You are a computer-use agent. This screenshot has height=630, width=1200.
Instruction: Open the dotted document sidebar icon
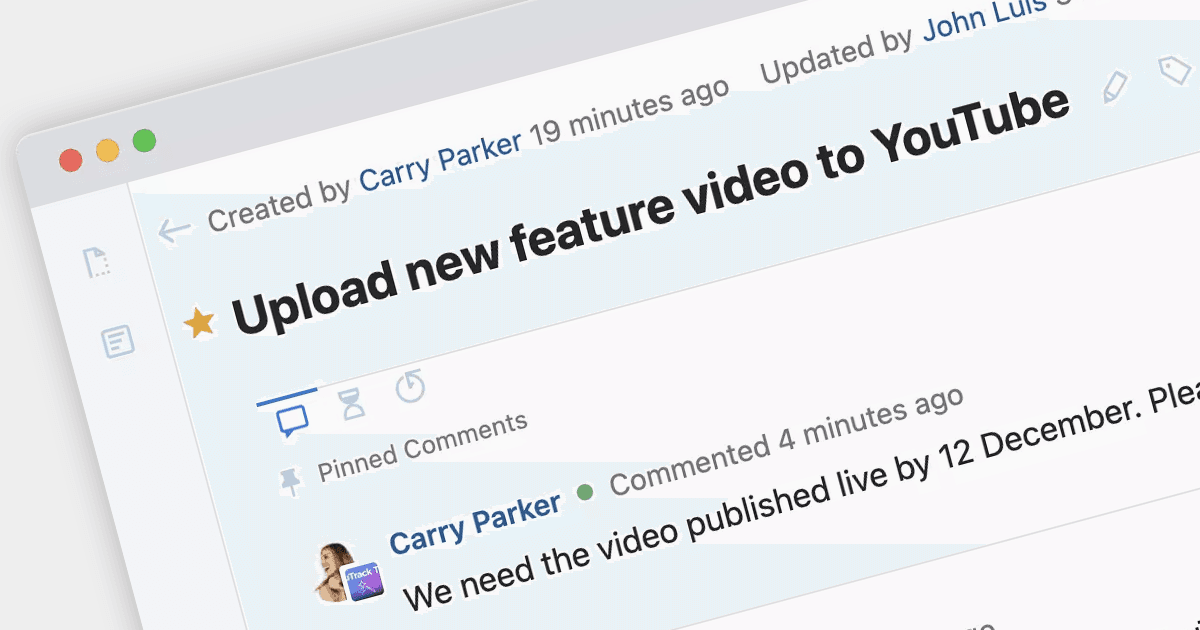click(x=97, y=263)
